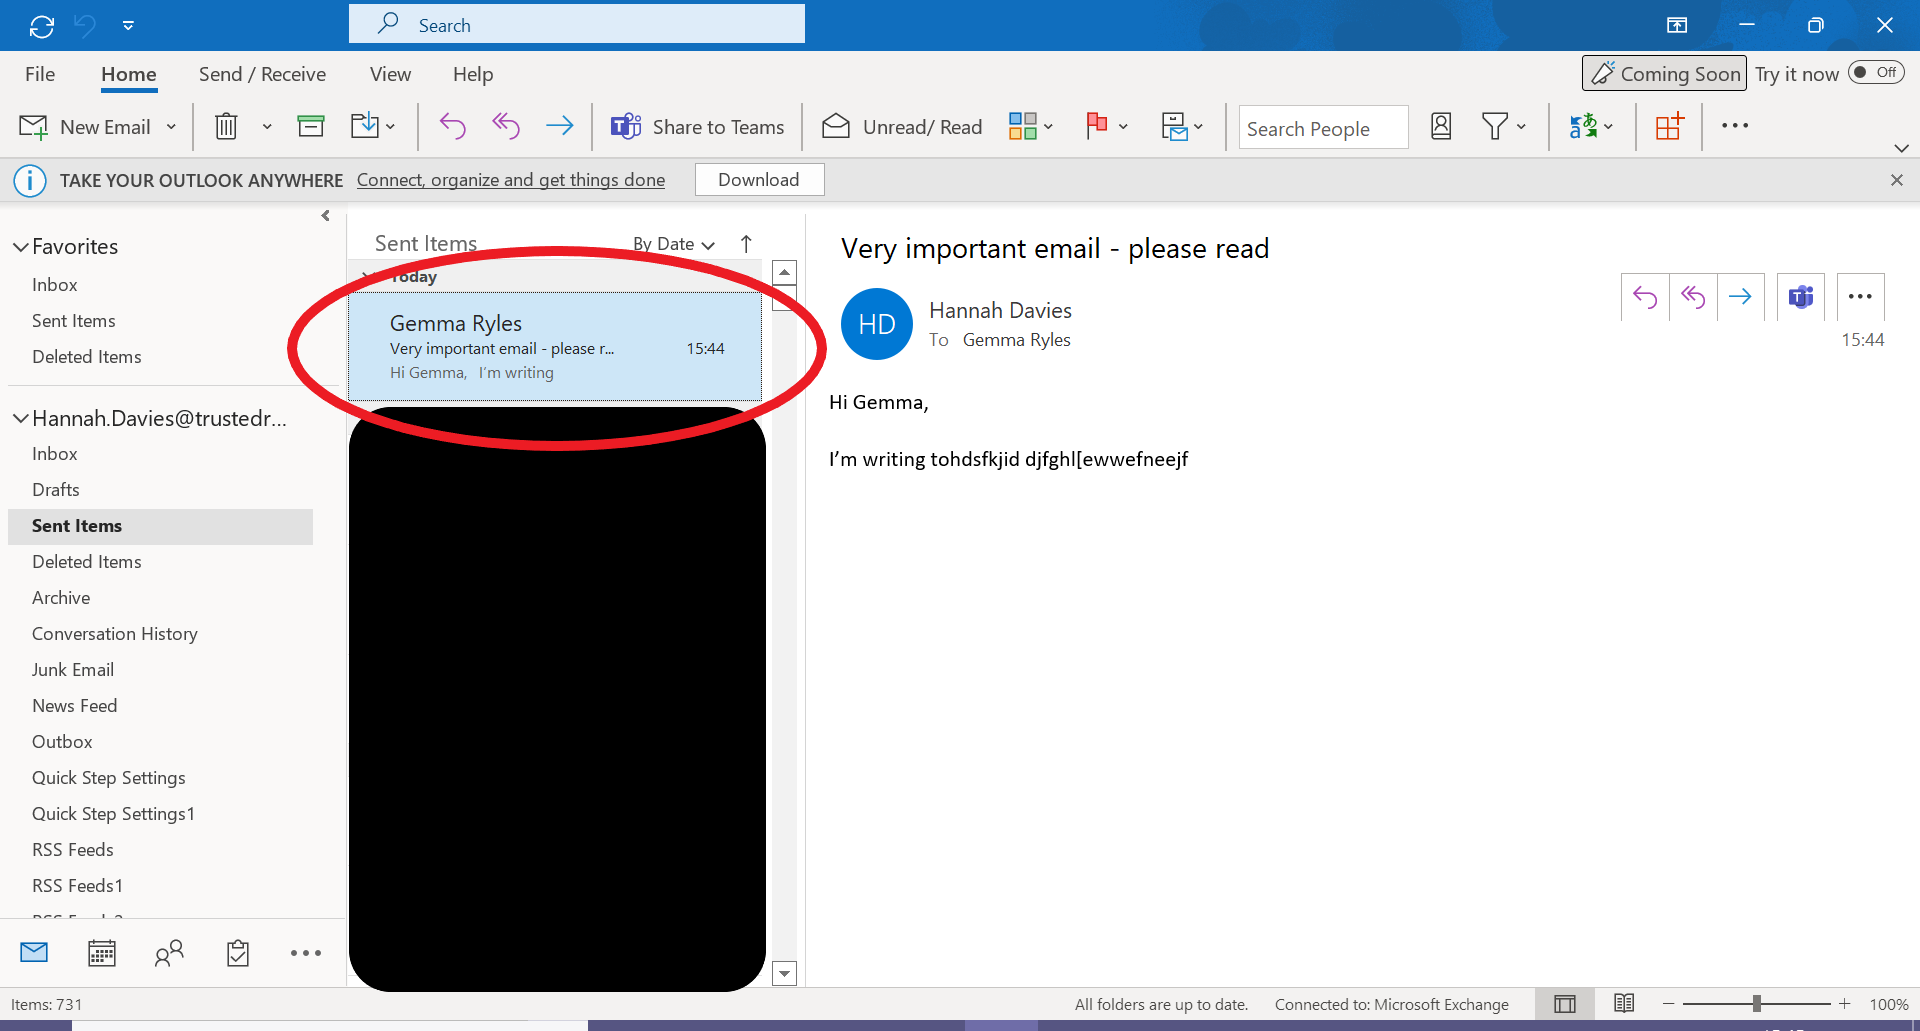Collapse the Favorites section

[20, 247]
